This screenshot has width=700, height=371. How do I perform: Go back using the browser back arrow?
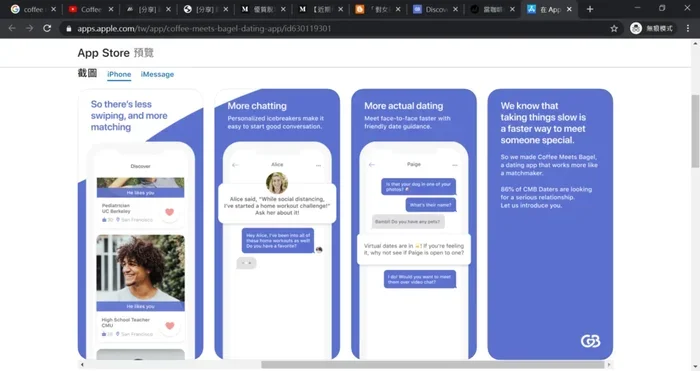[x=12, y=28]
